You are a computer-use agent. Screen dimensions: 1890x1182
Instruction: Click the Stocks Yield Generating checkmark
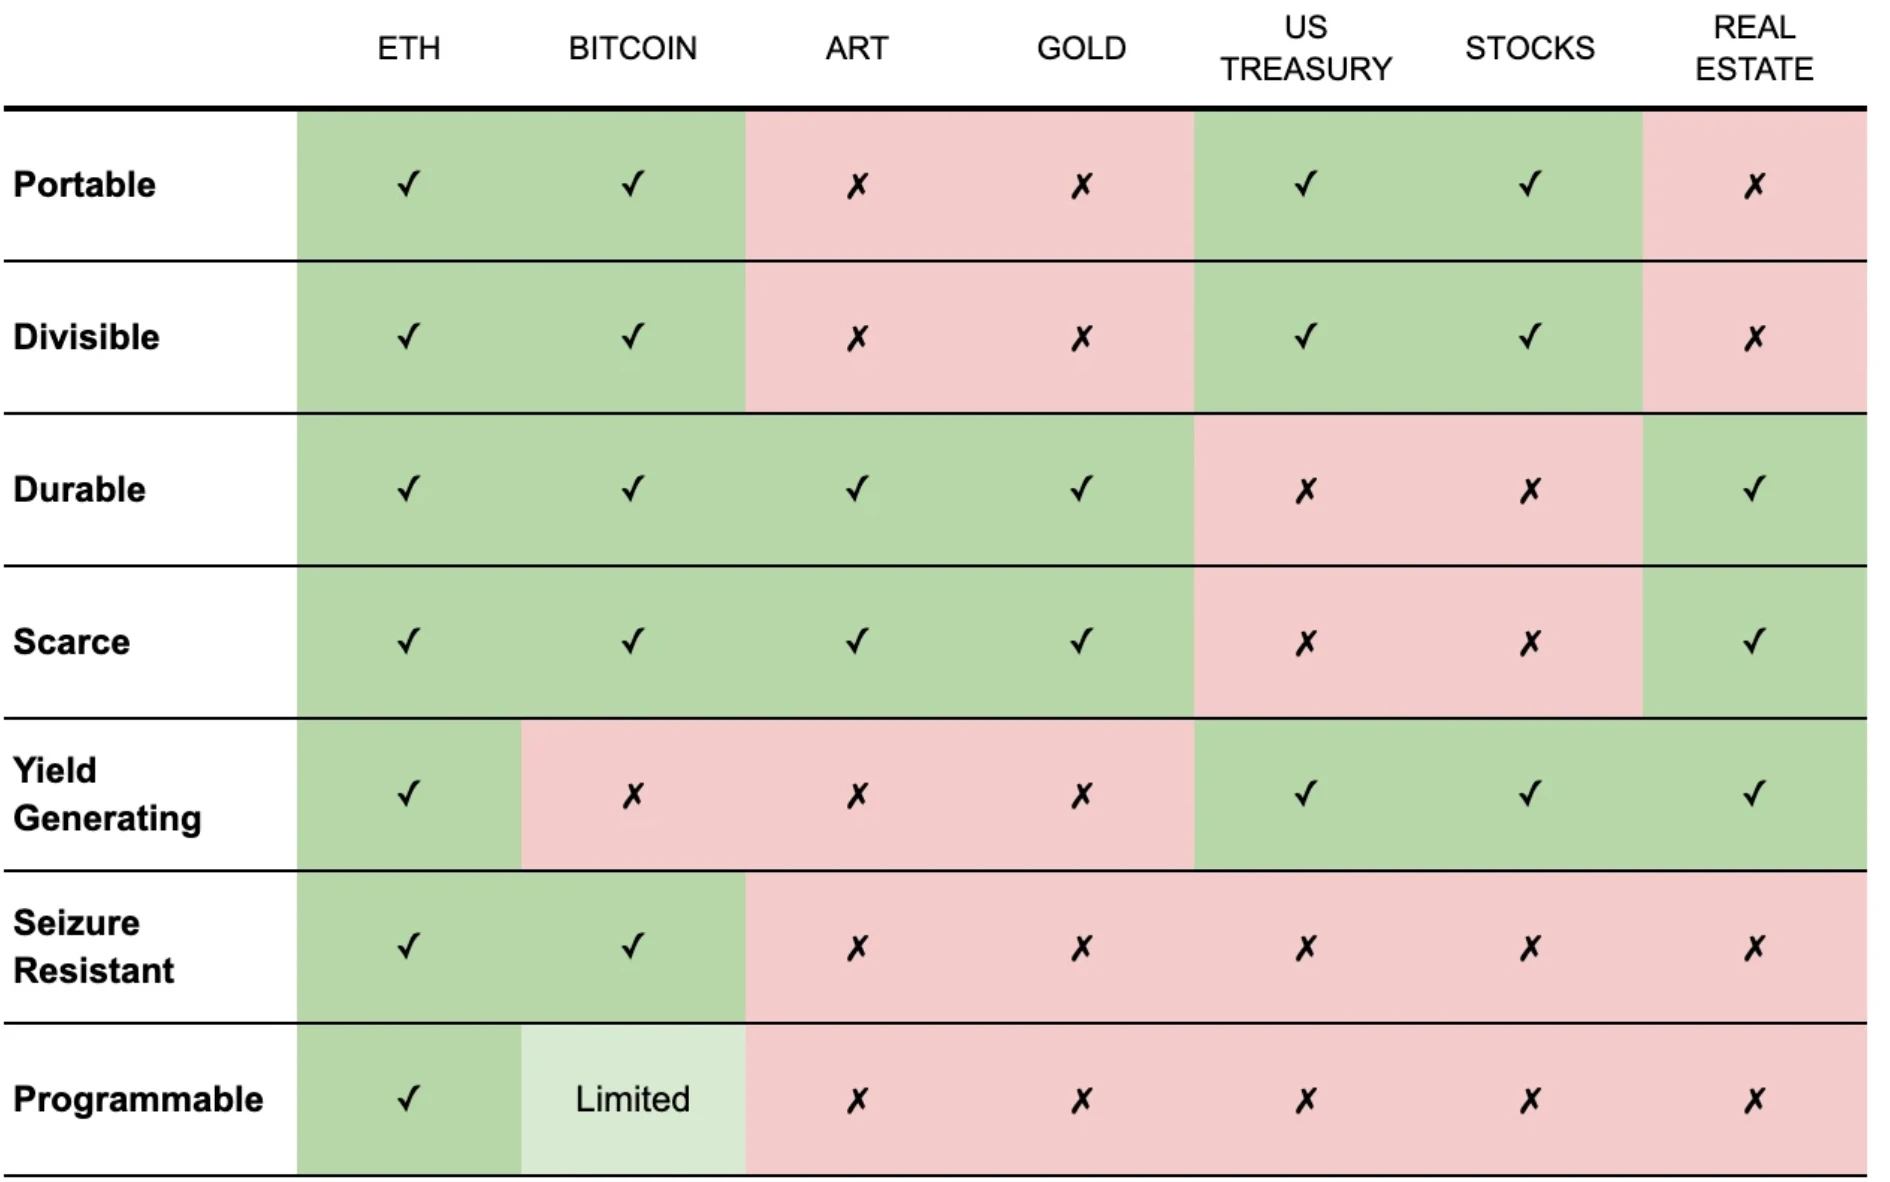click(x=1530, y=794)
